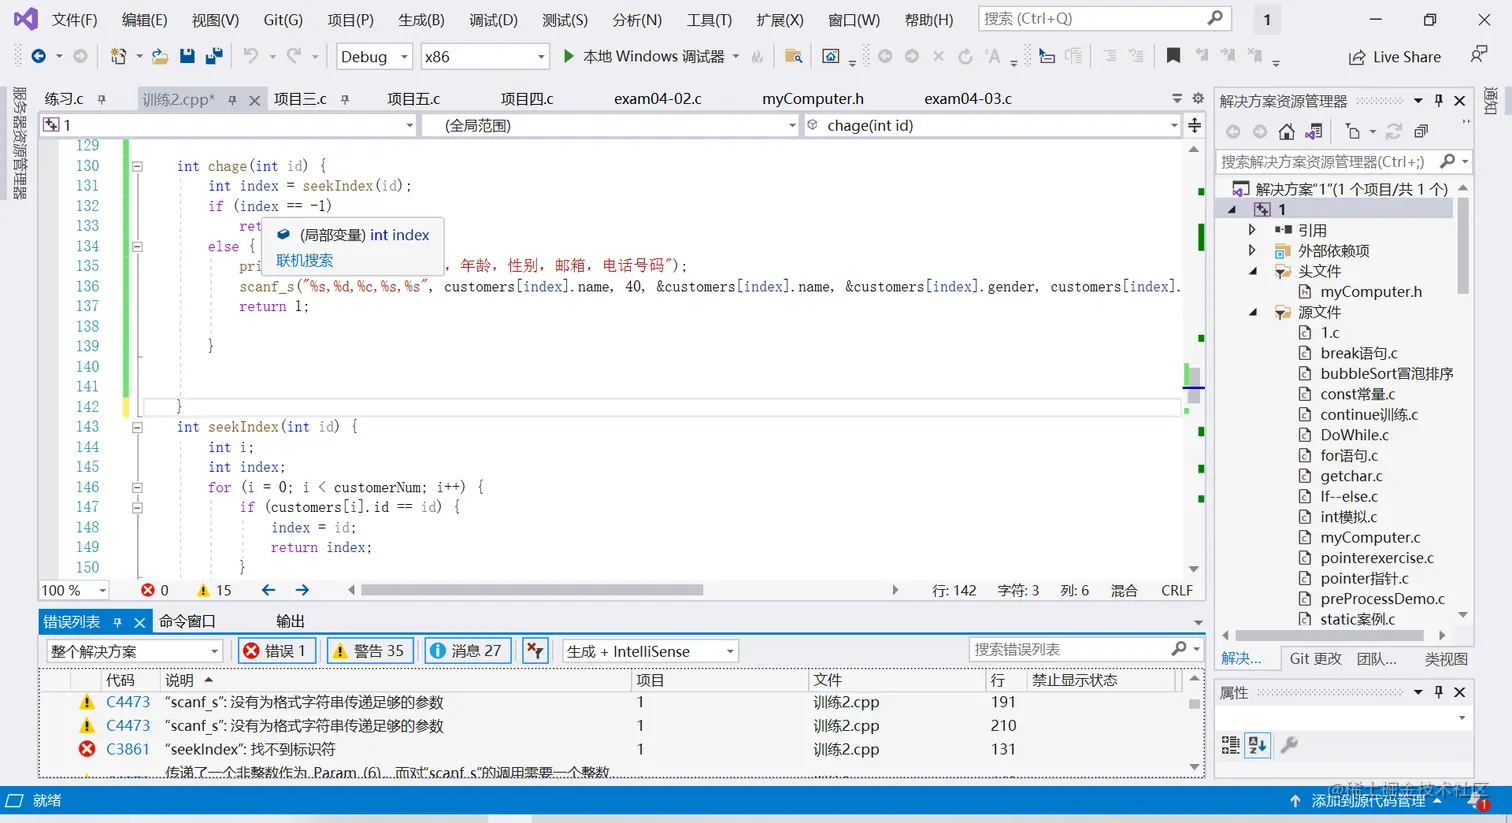
Task: Click the 搜索错误列表 search field
Action: click(1085, 650)
